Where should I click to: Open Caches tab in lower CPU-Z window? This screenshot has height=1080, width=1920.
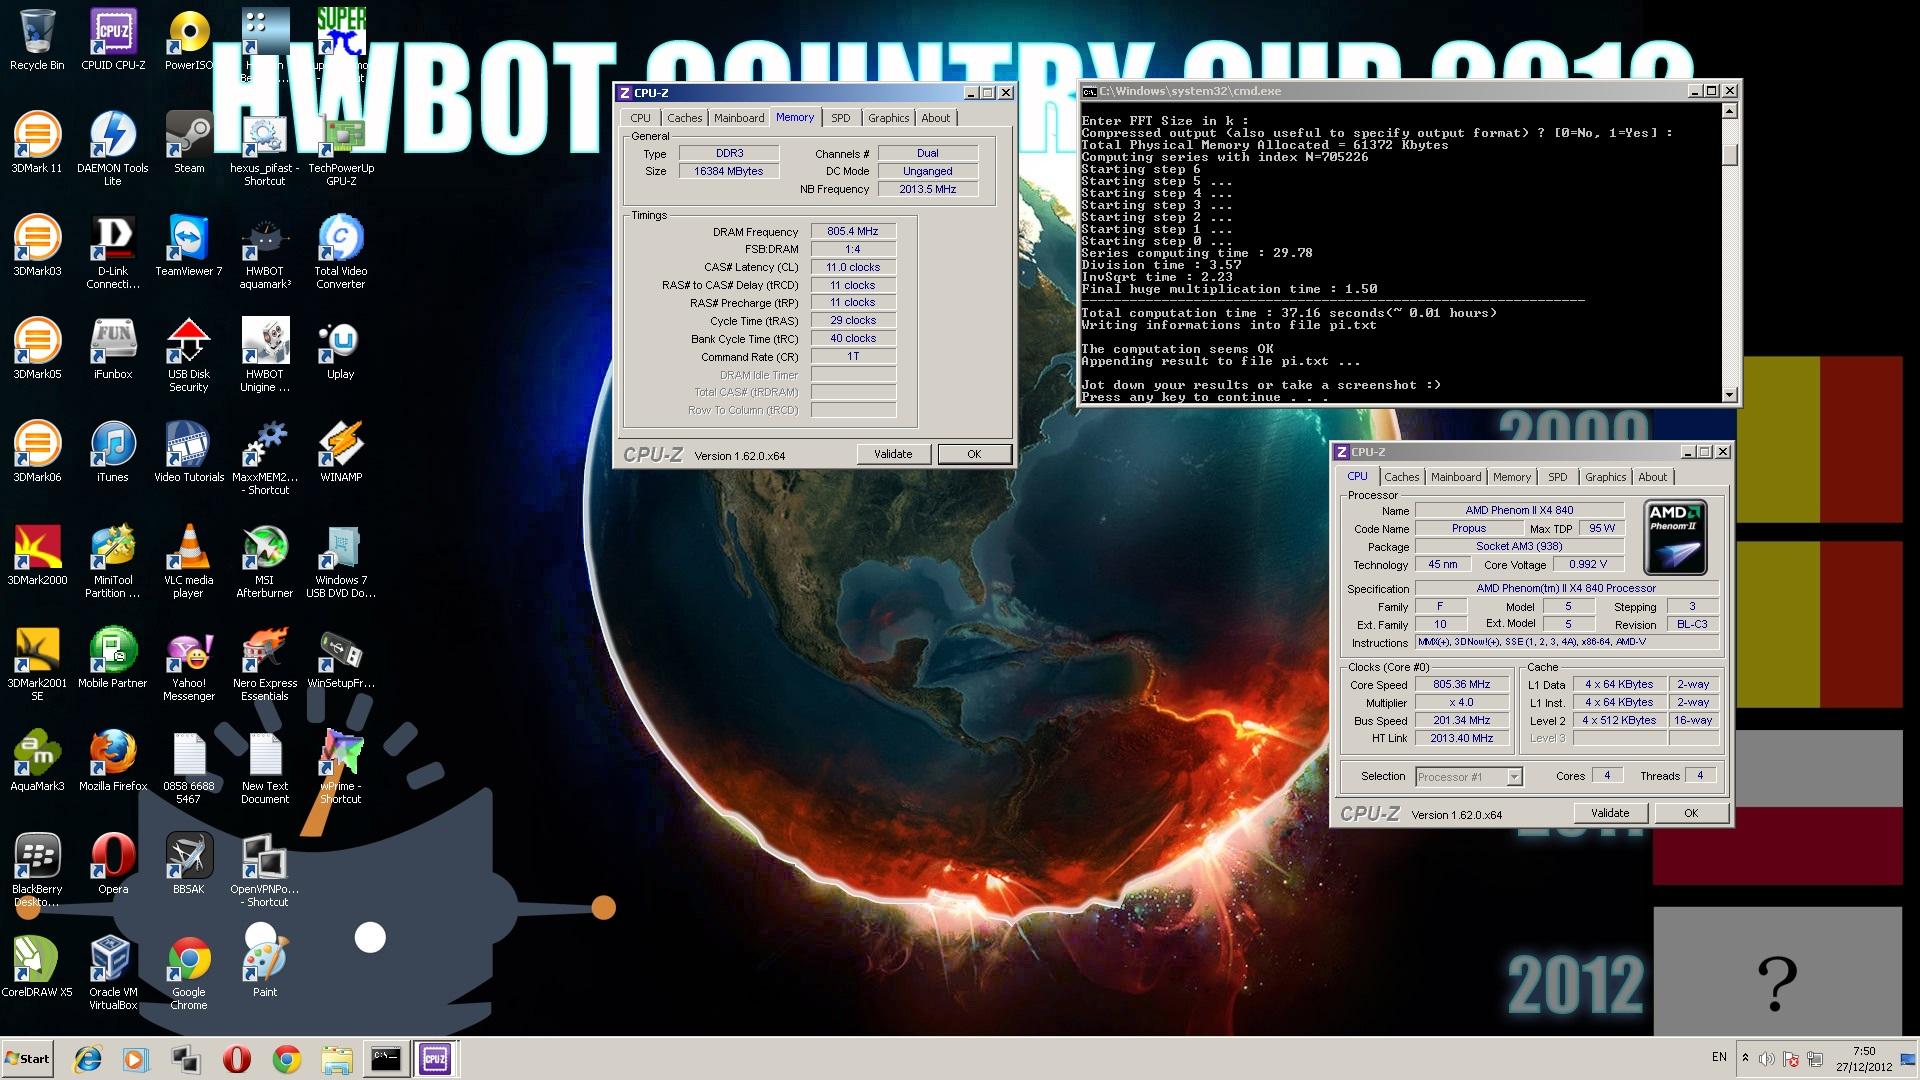1401,478
